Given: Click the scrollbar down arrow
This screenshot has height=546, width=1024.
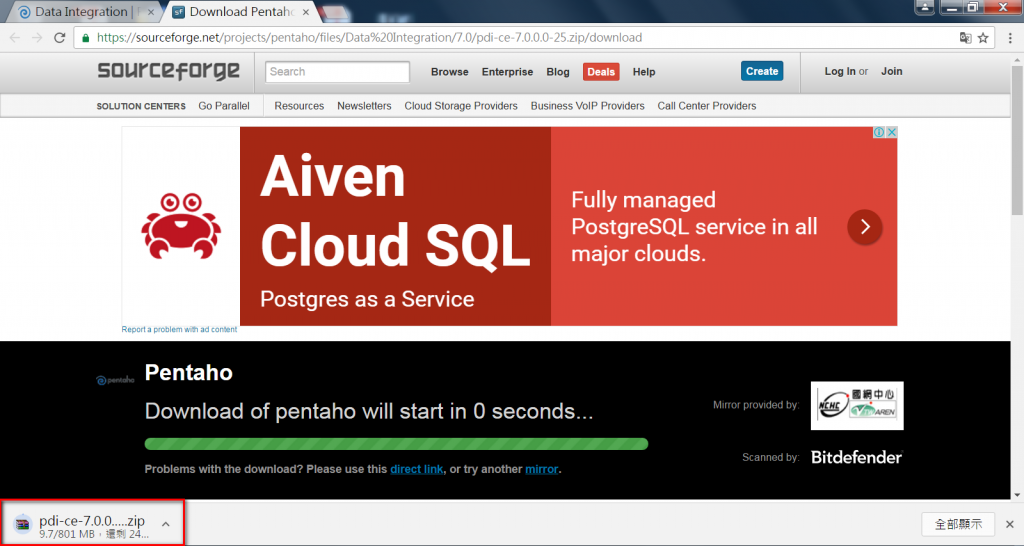Looking at the screenshot, I should coord(1017,495).
